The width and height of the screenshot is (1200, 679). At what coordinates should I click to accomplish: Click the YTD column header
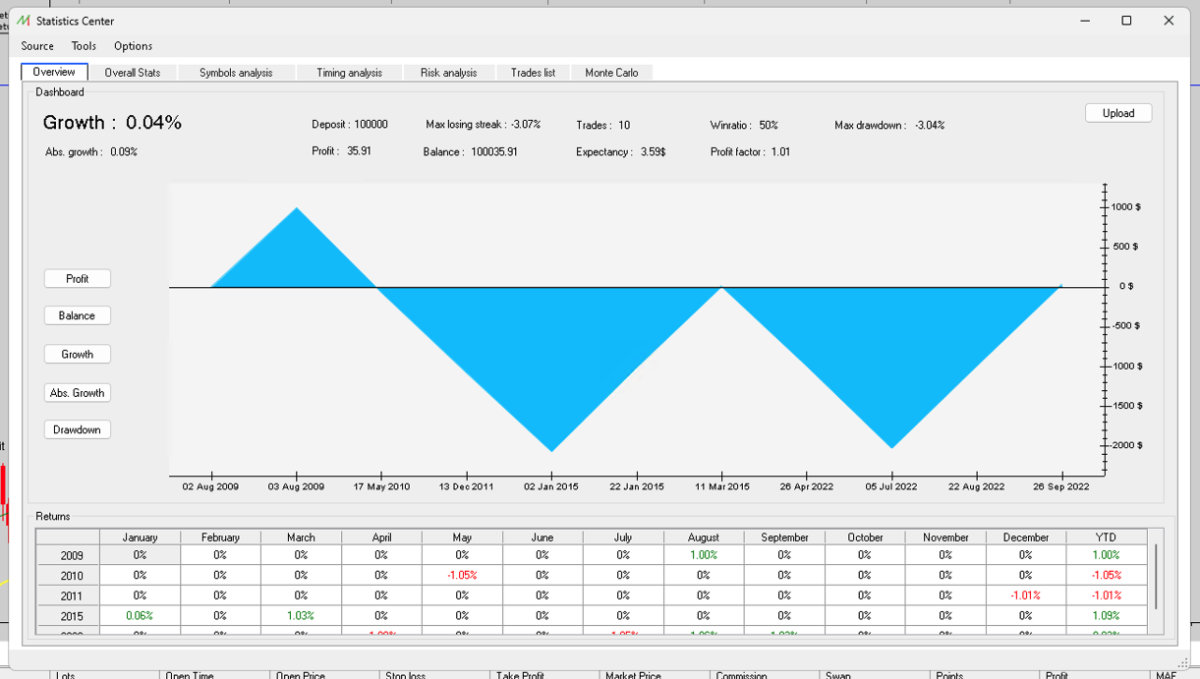point(1105,537)
